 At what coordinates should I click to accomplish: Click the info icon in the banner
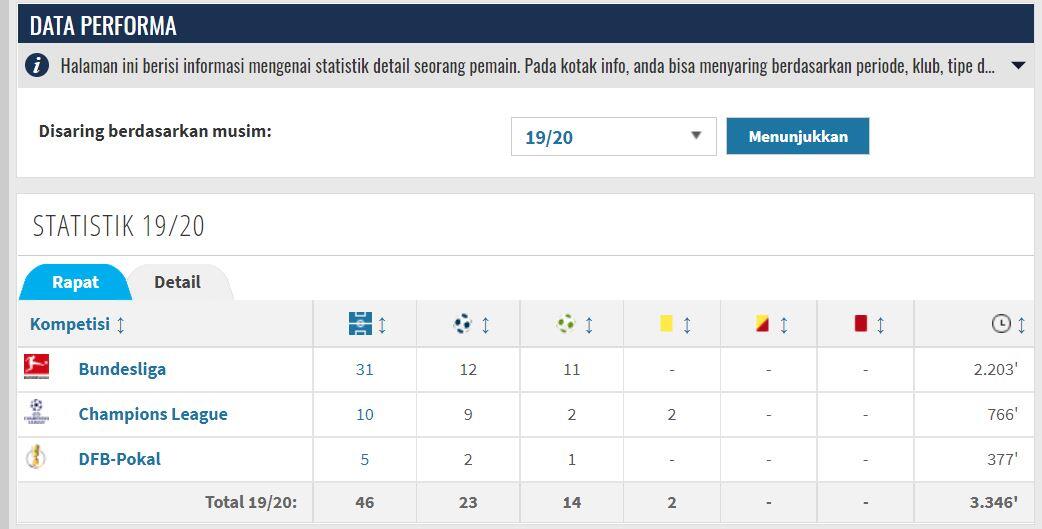37,66
